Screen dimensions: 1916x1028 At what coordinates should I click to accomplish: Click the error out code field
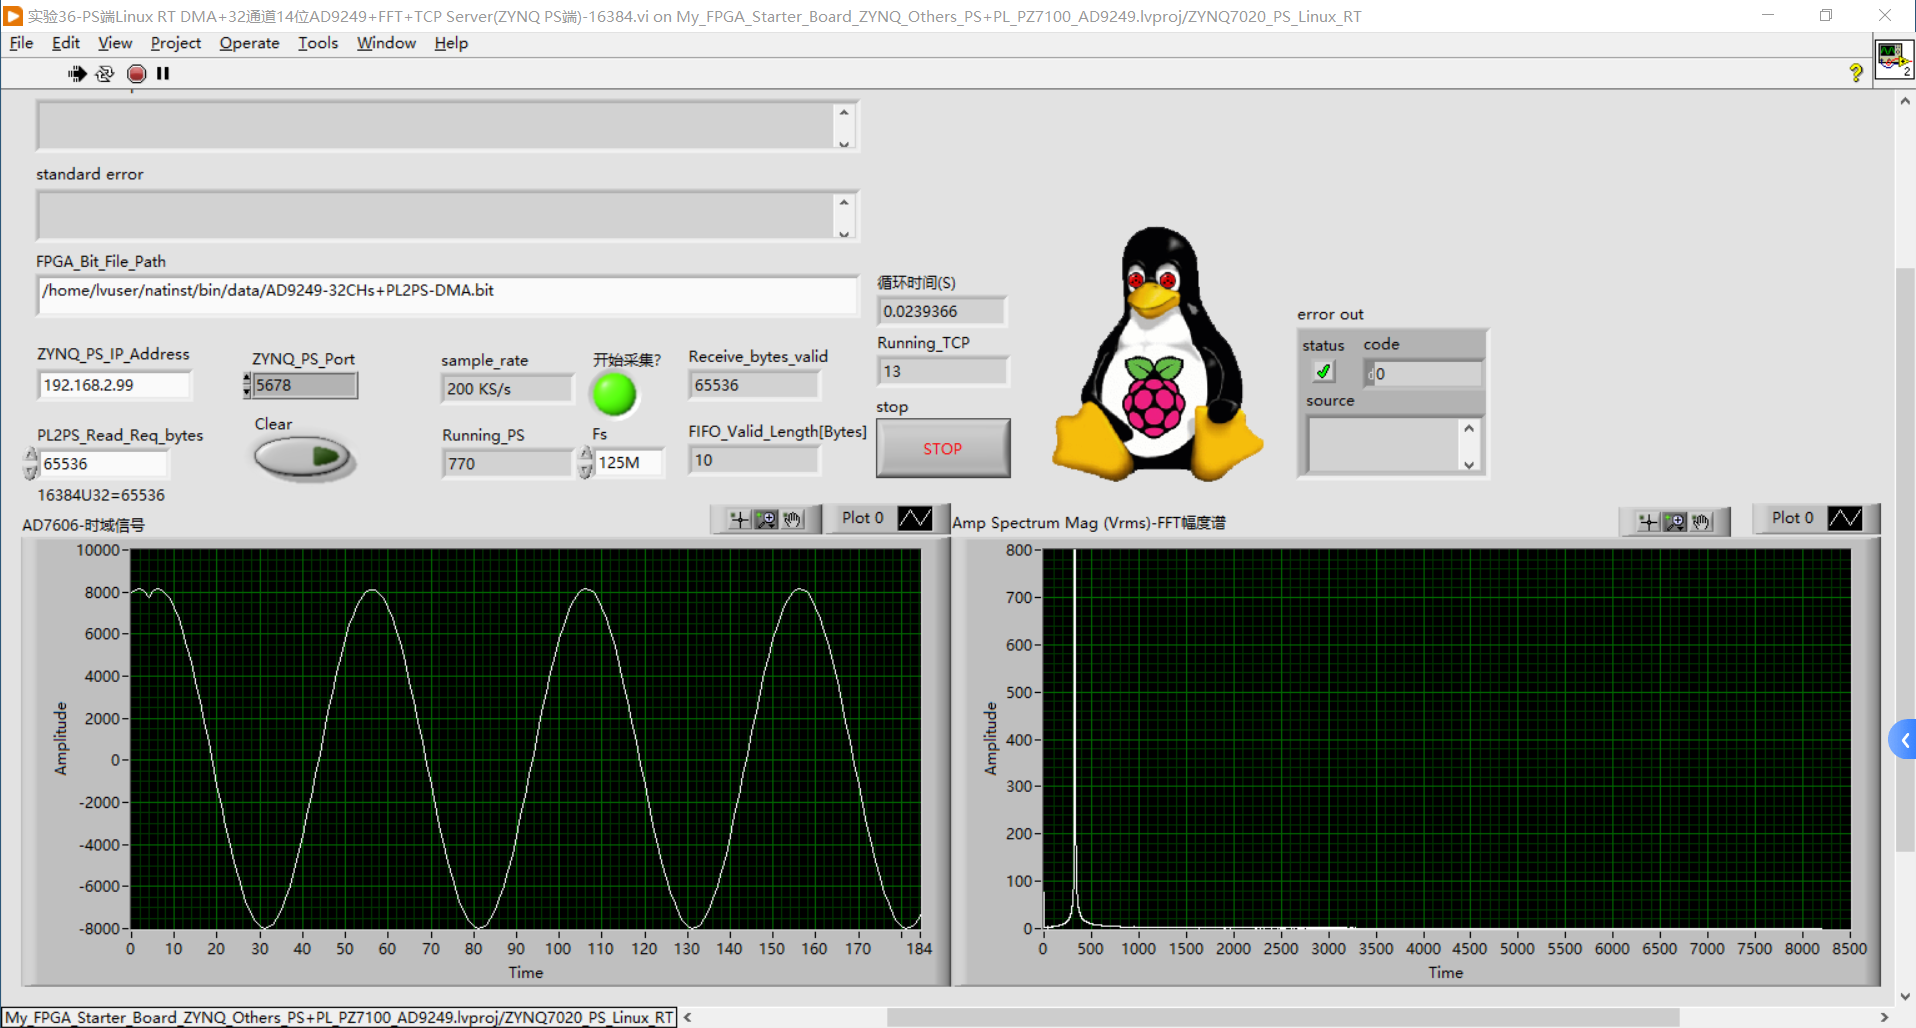click(1423, 374)
